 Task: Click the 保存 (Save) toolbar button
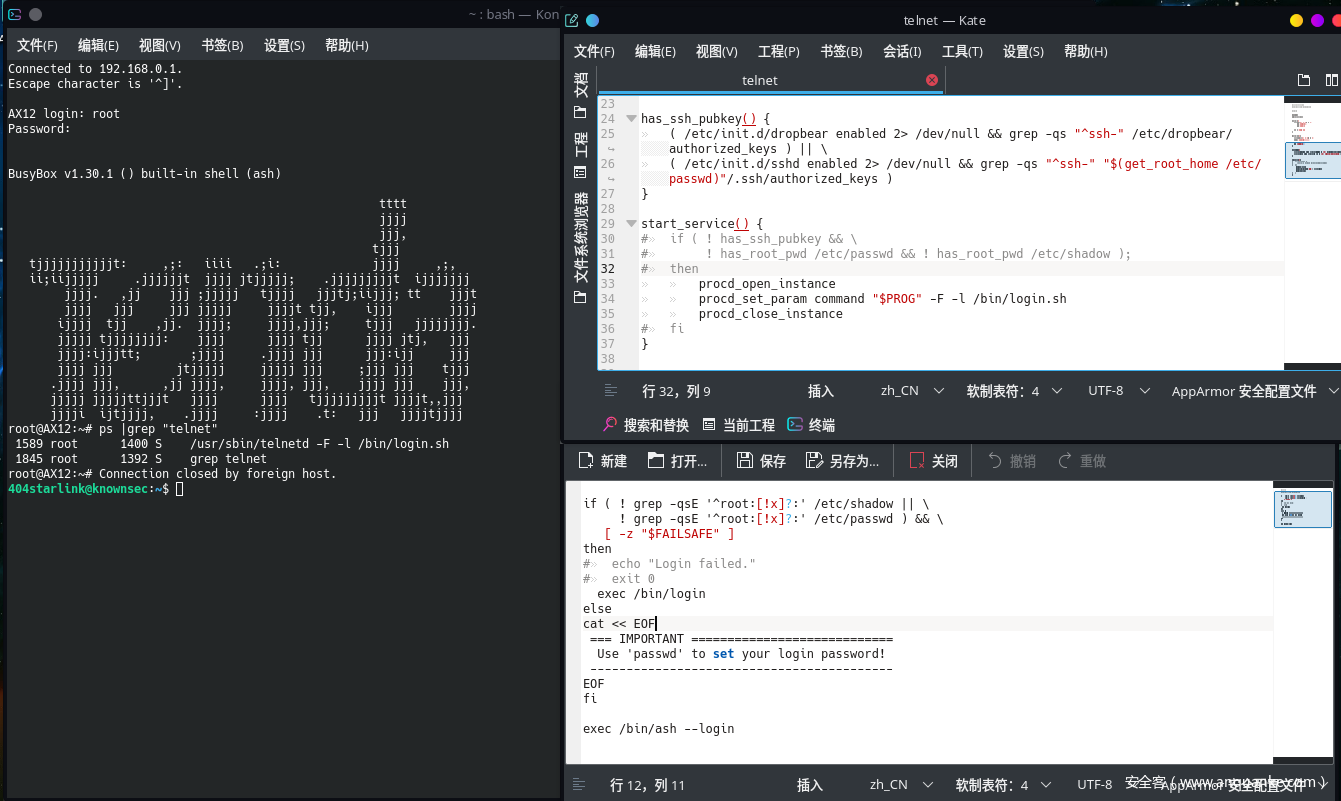coord(761,461)
